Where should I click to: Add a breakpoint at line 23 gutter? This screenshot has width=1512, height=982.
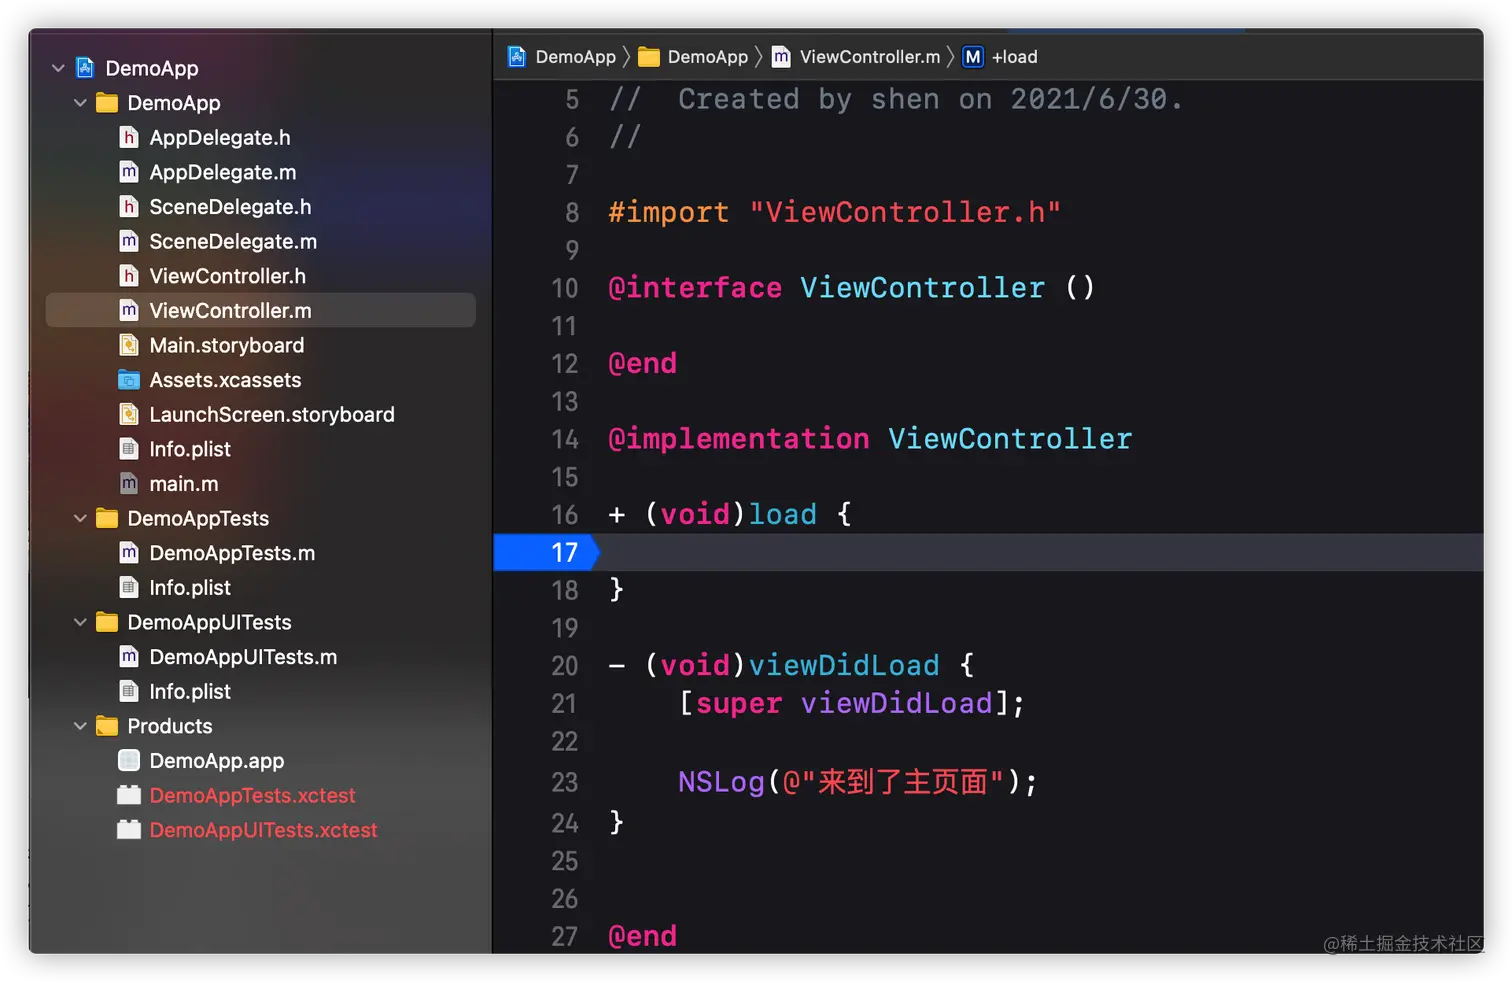click(x=565, y=782)
